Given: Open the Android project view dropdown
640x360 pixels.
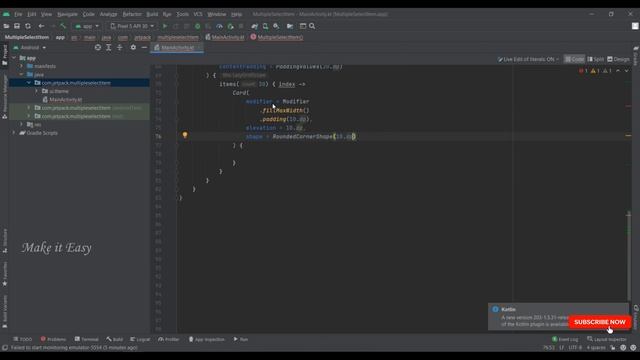Looking at the screenshot, I should tap(29, 48).
